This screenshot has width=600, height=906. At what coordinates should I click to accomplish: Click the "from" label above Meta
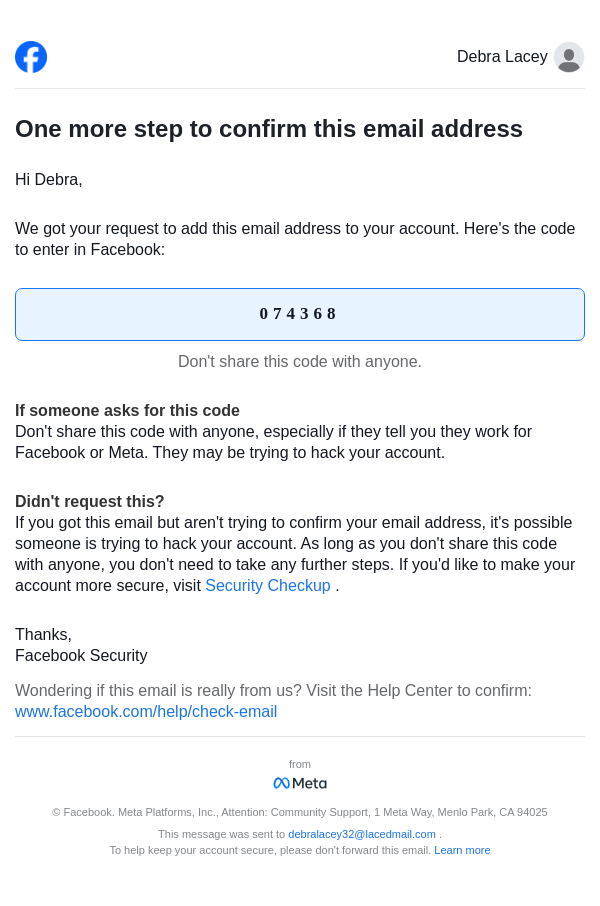click(300, 764)
